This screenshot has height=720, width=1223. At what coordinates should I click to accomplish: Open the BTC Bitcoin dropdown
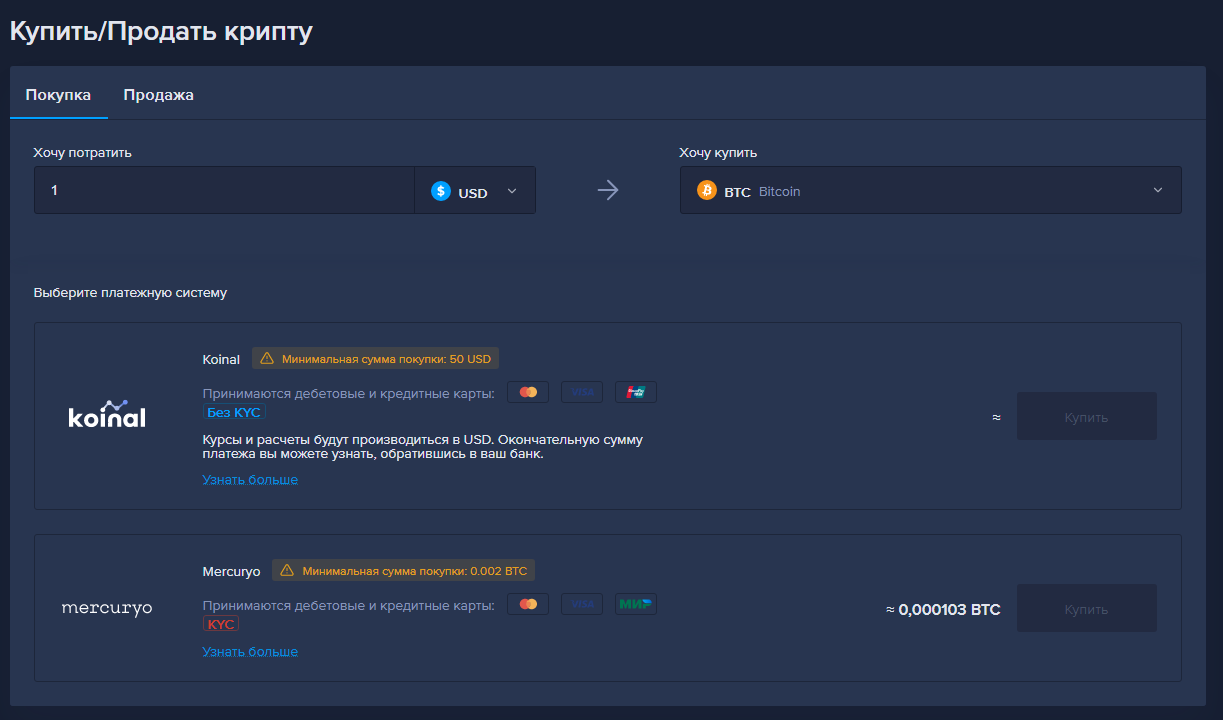(931, 190)
